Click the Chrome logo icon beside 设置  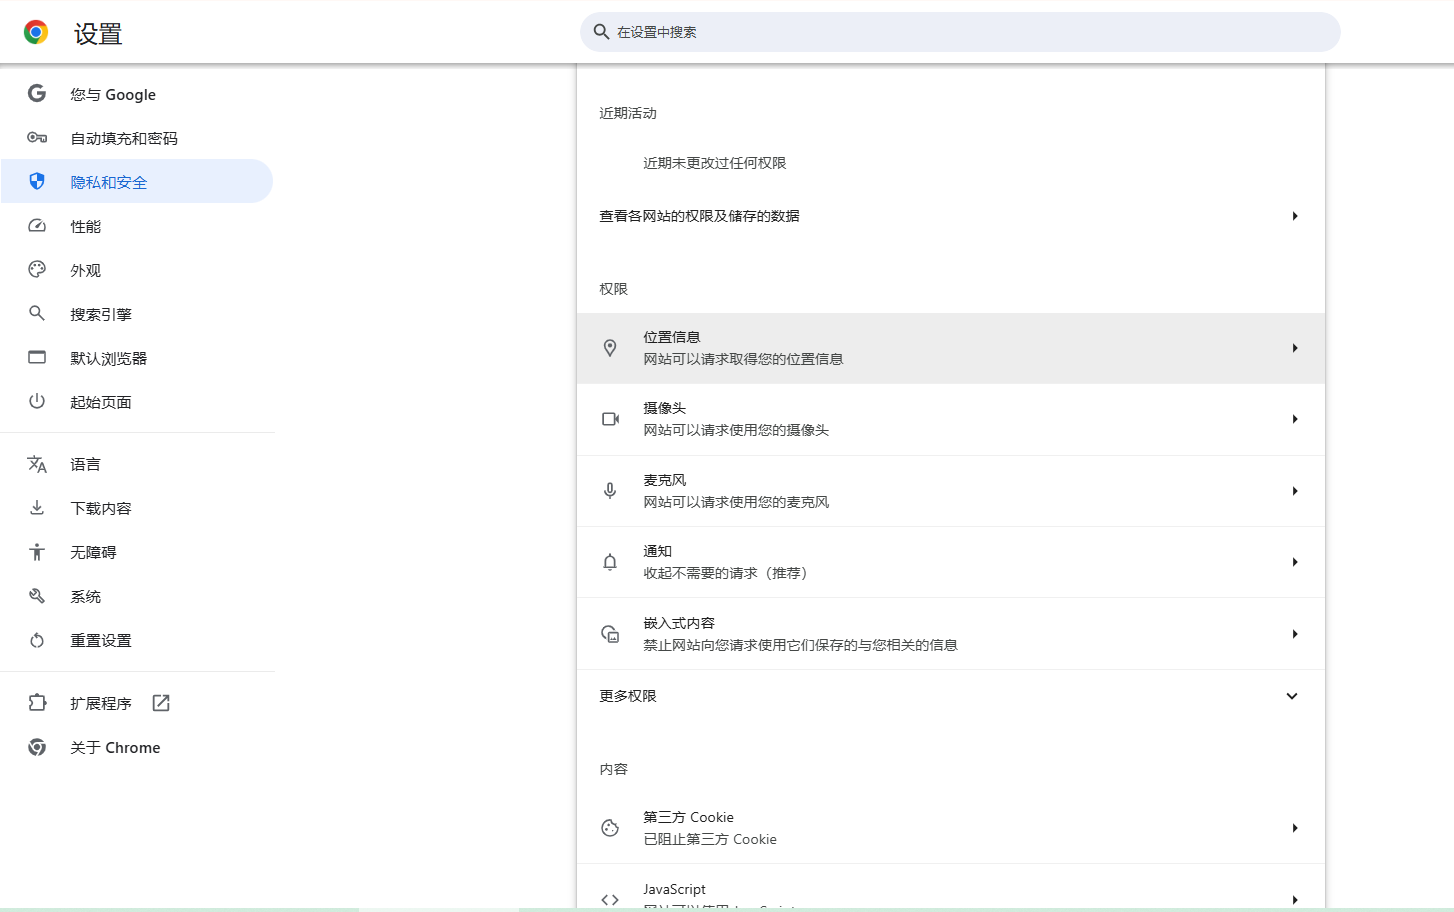pos(36,33)
